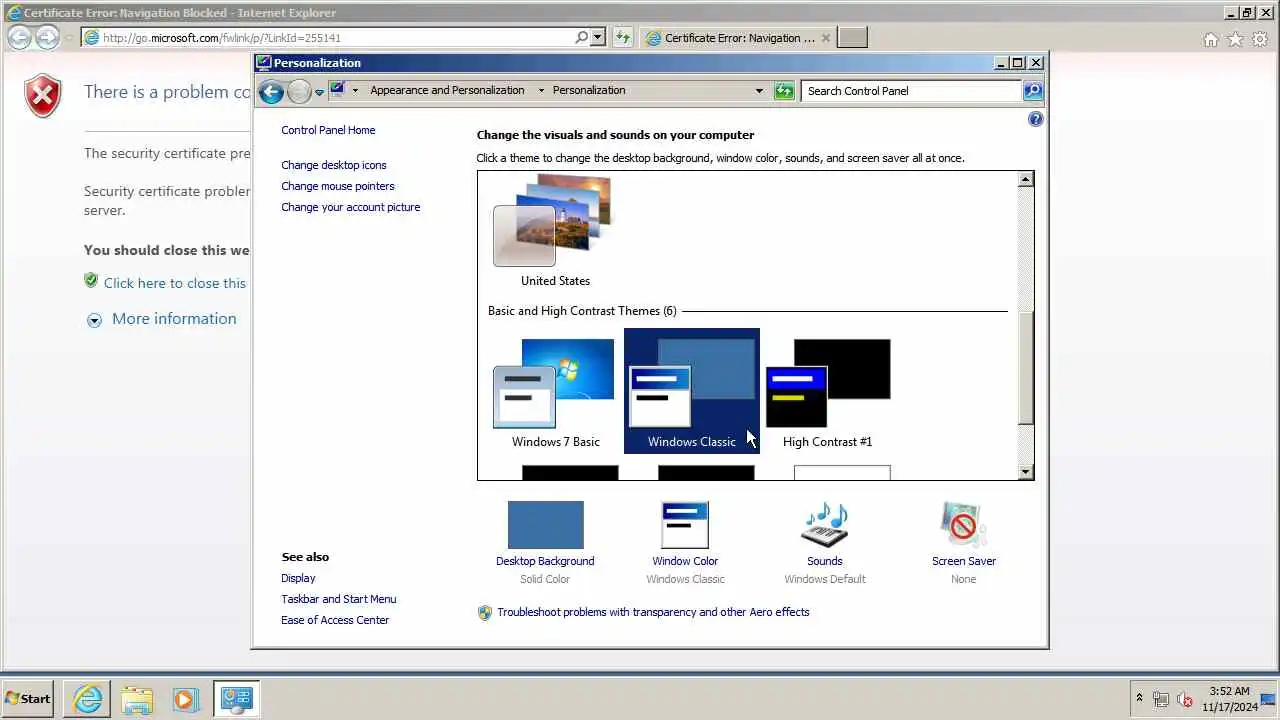Open the Start menu

click(28, 699)
